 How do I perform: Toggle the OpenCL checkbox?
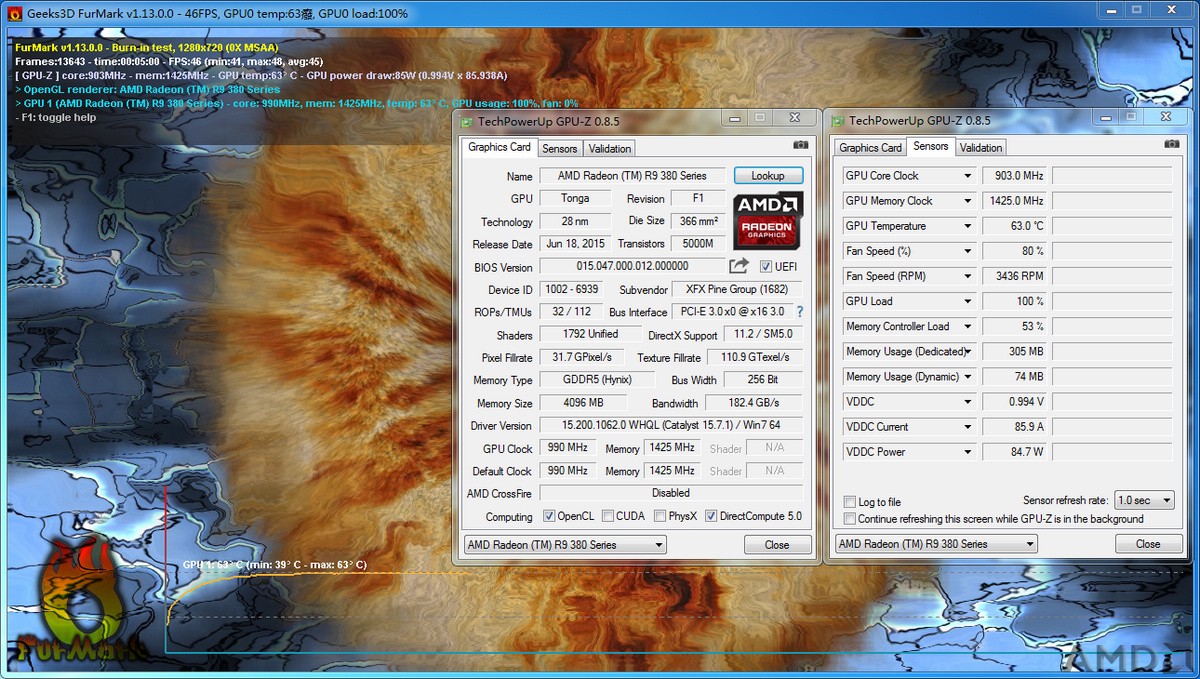click(x=549, y=516)
